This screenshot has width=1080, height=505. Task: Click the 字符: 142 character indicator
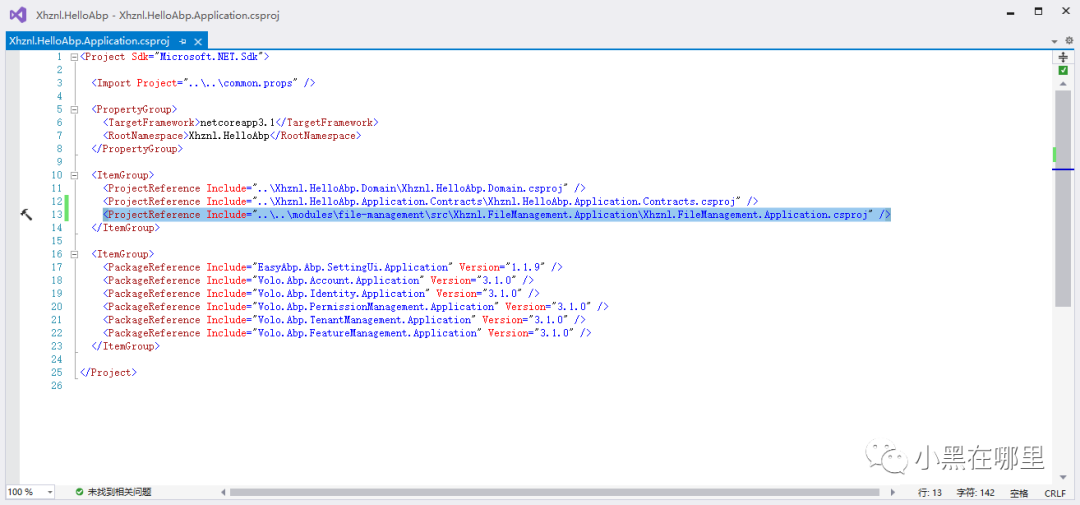(x=975, y=493)
